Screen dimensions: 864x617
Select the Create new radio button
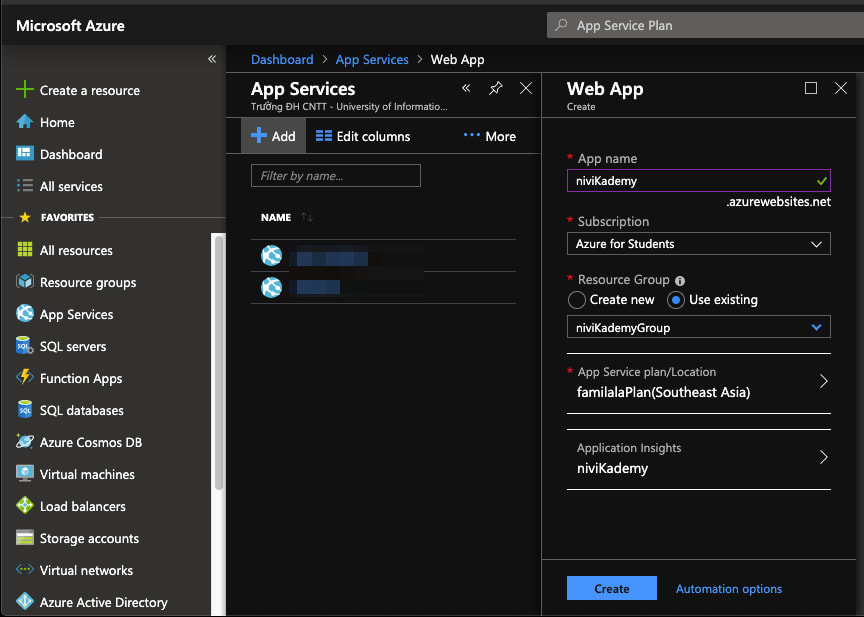point(576,300)
